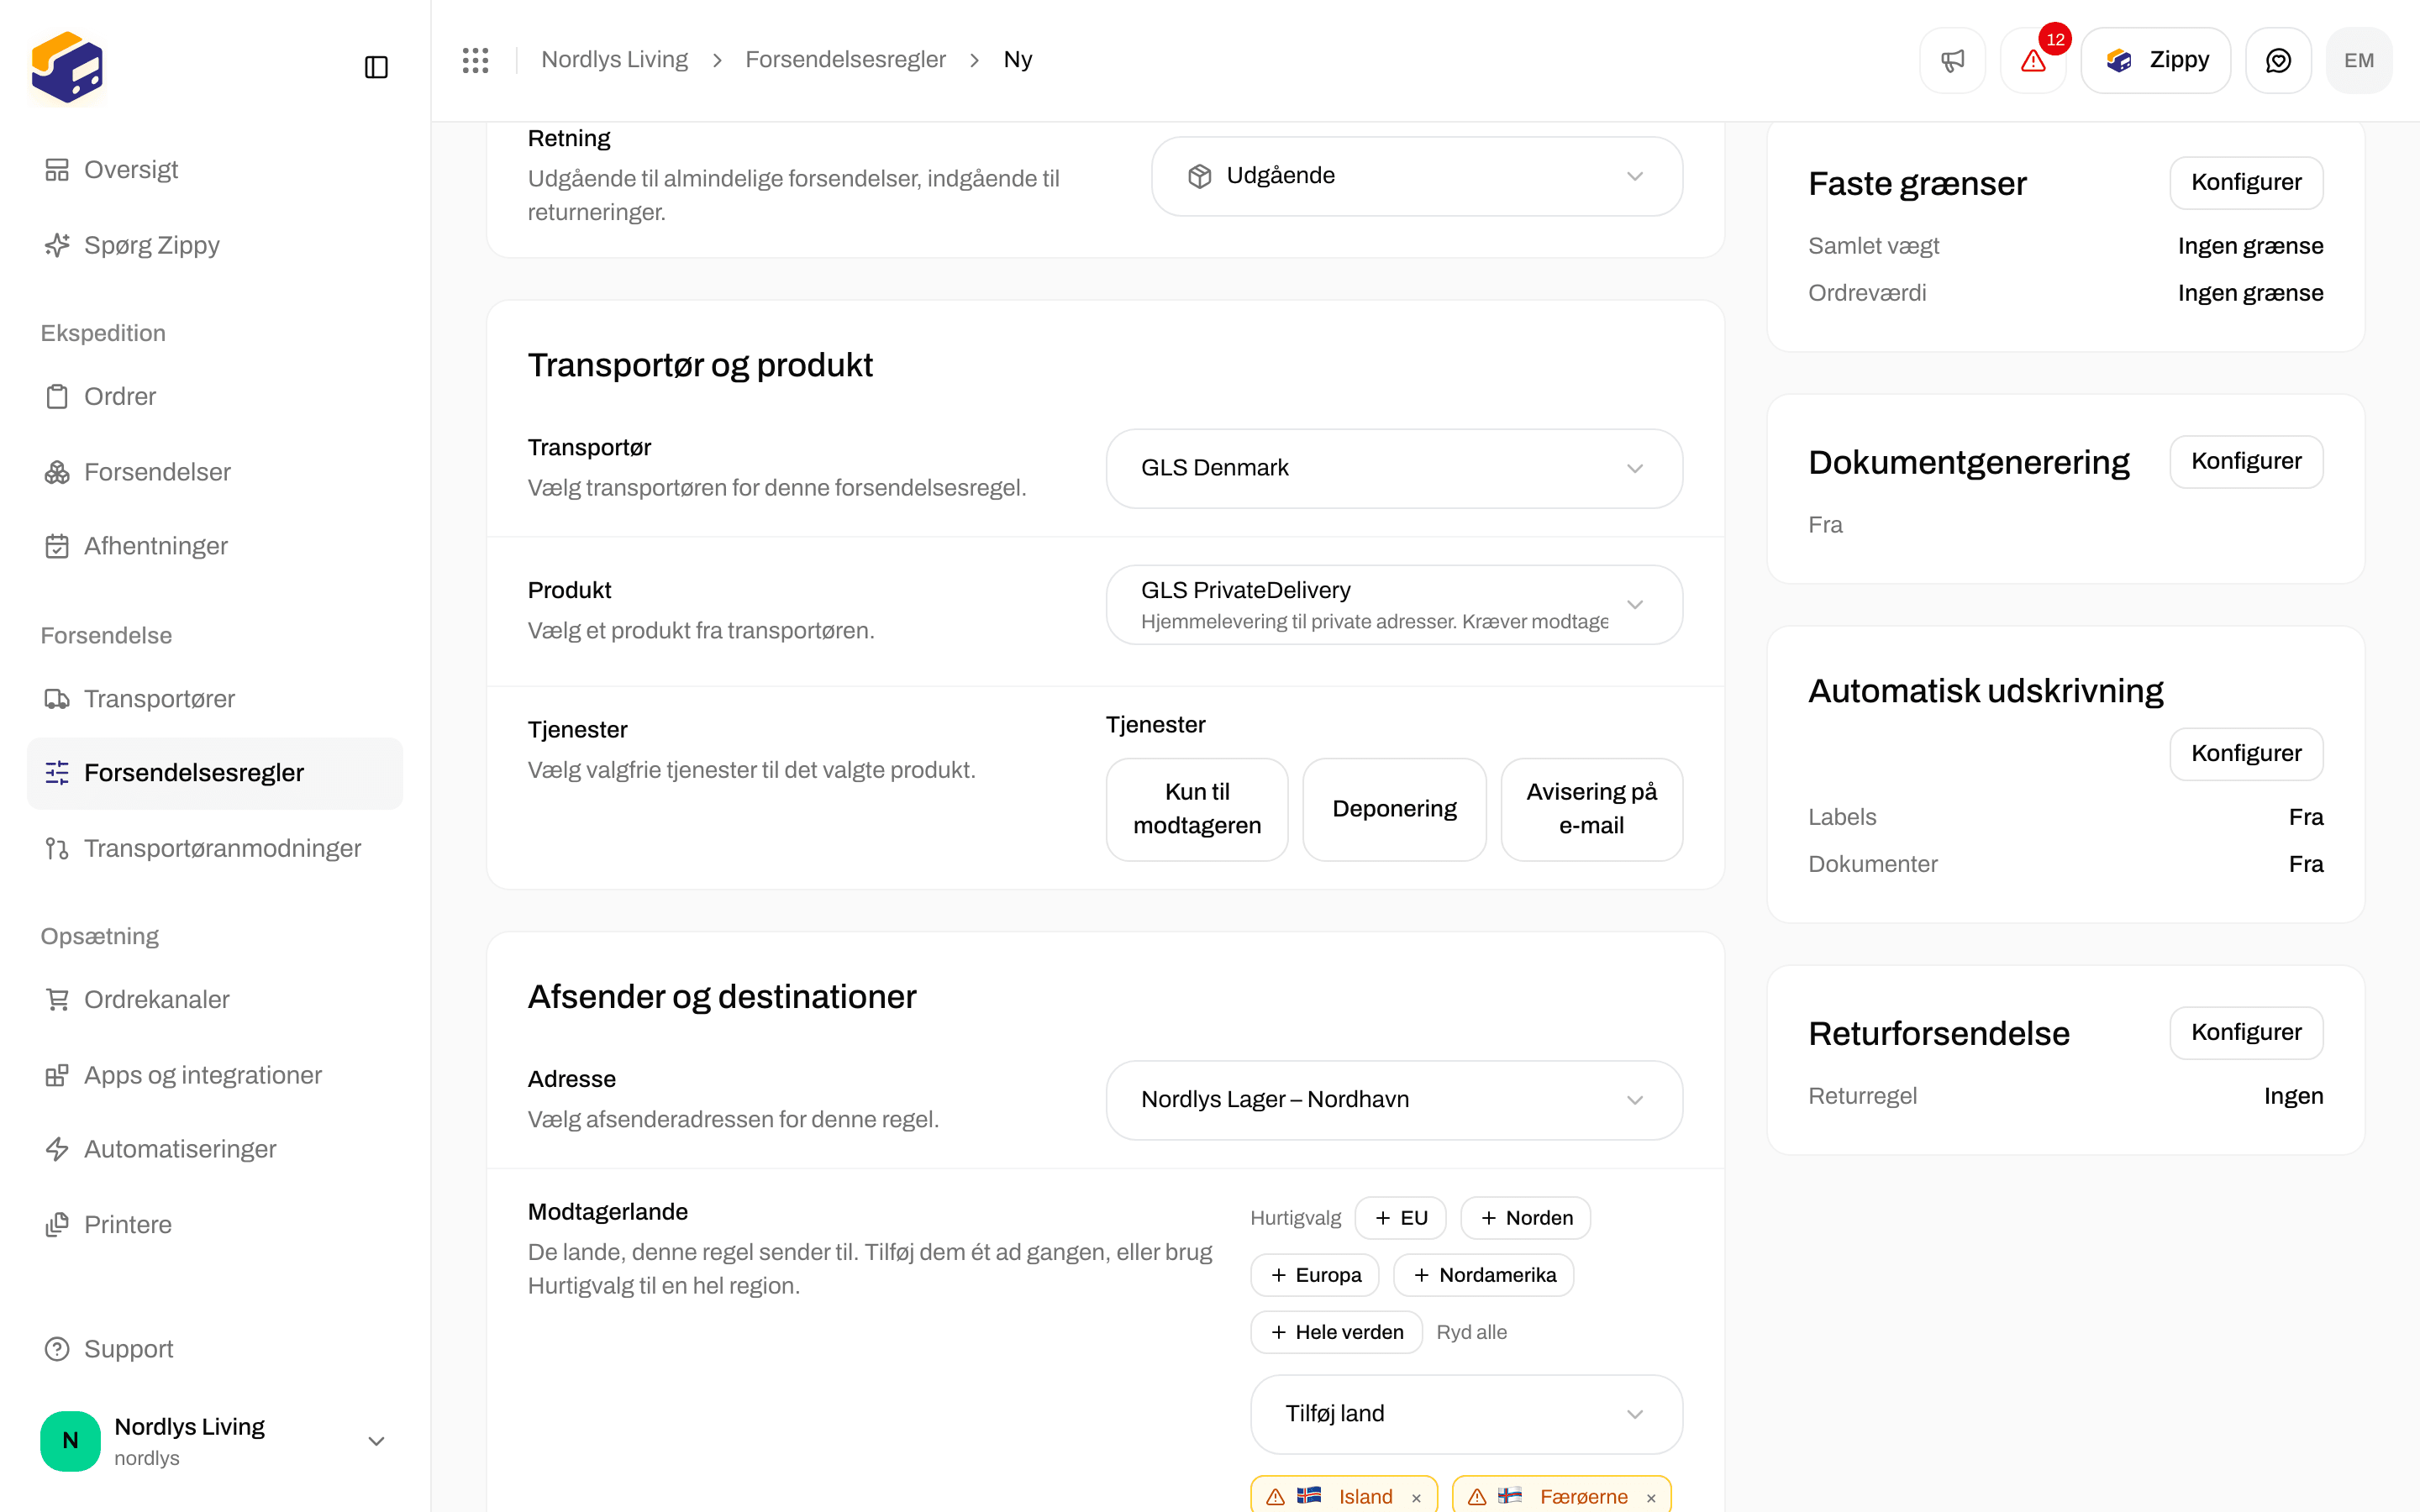This screenshot has width=2420, height=1512.
Task: Open Automatiseringer in sidebar
Action: [x=215, y=1149]
